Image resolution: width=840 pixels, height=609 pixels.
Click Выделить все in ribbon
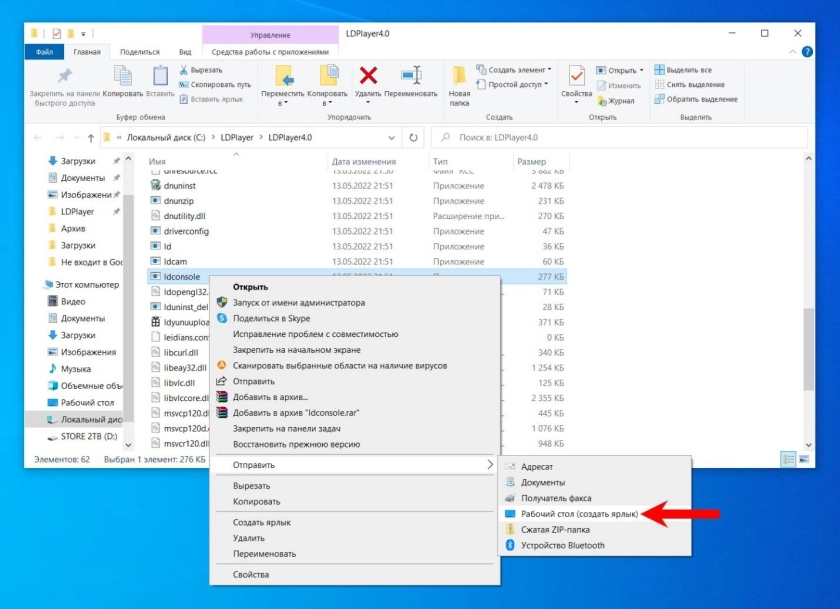(x=688, y=70)
